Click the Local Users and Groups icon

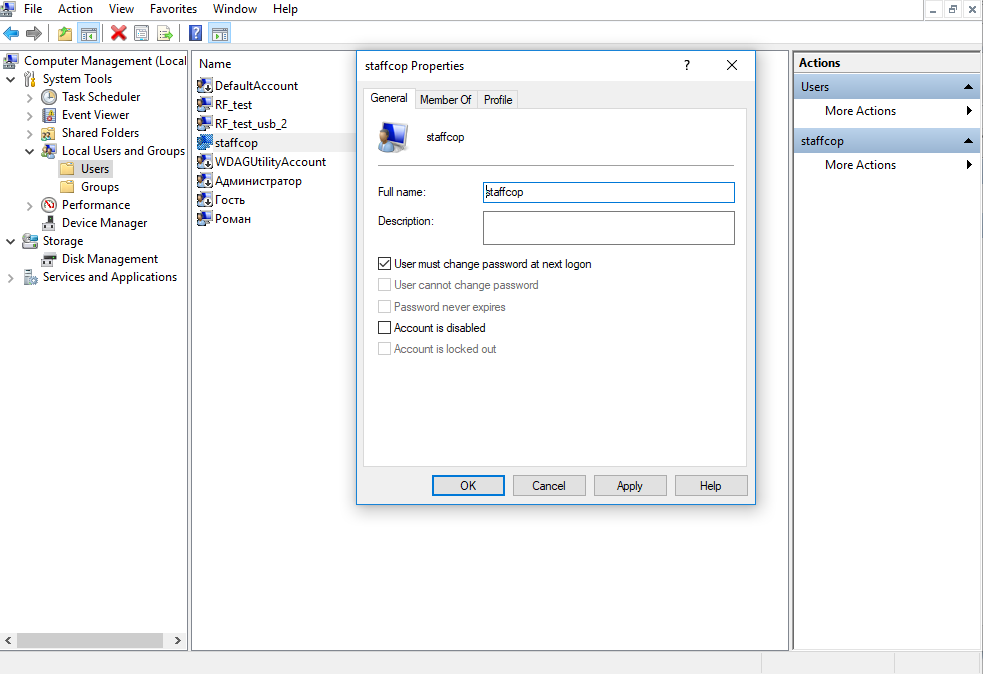[49, 151]
